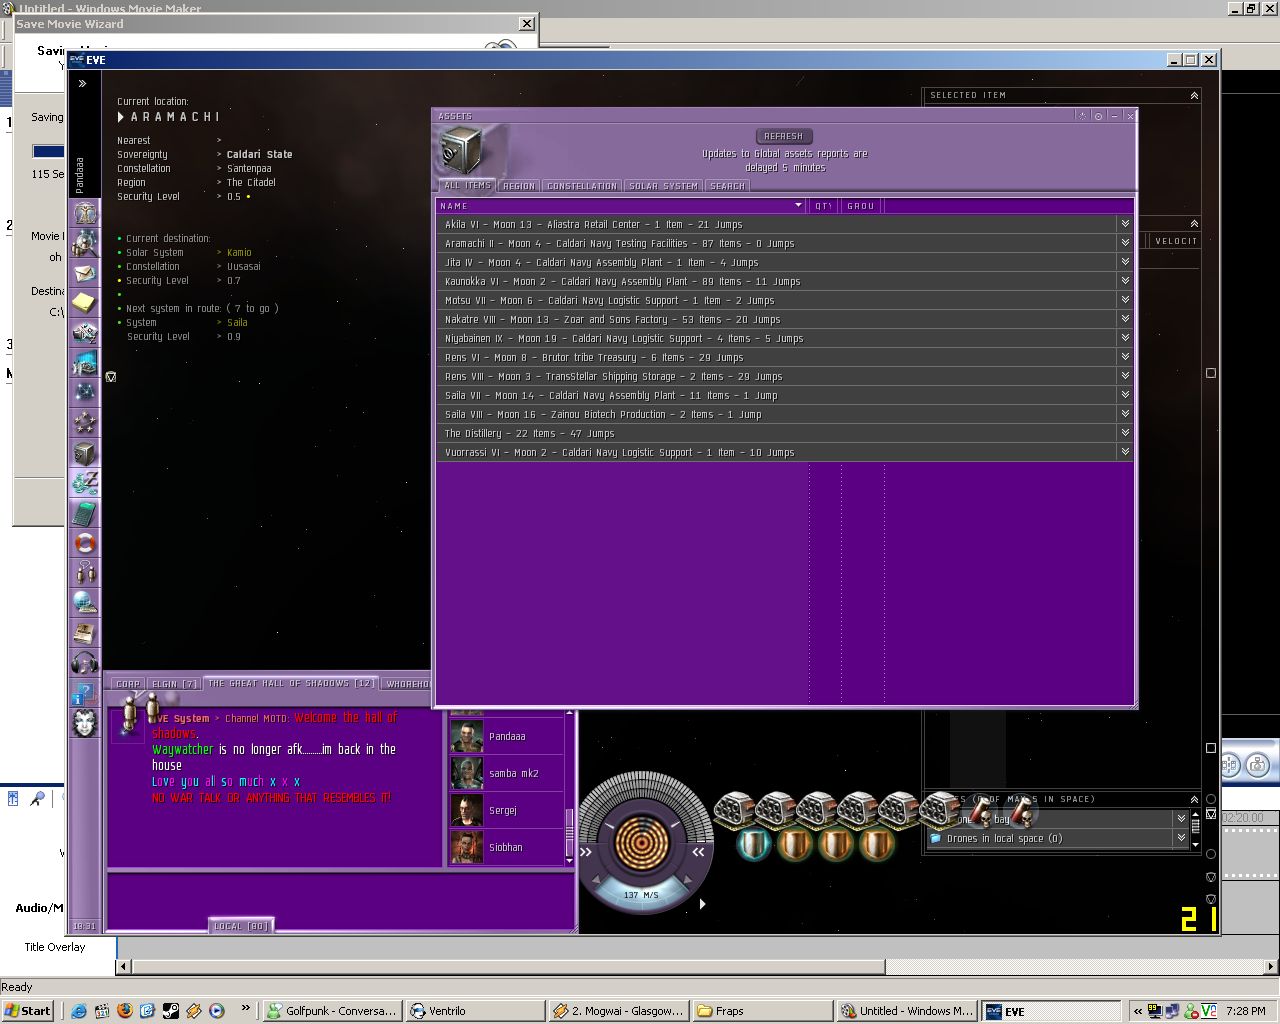This screenshot has width=1280, height=1024.
Task: Click the Start button on the taskbar
Action: [x=28, y=1011]
